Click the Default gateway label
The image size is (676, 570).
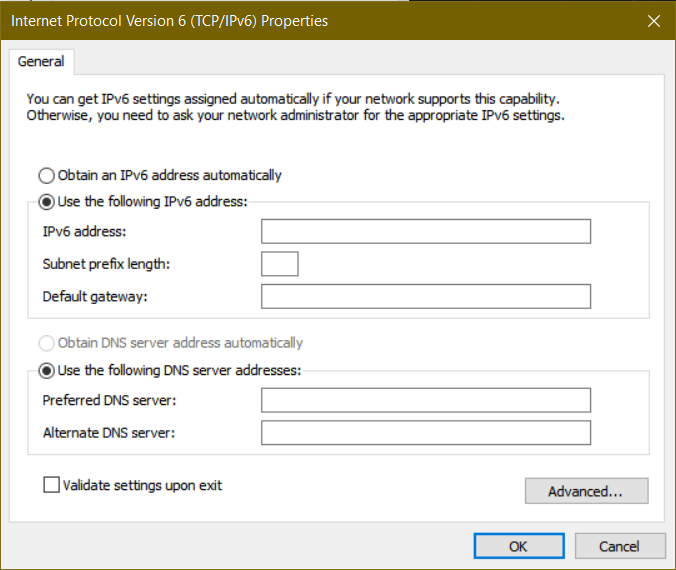point(95,297)
